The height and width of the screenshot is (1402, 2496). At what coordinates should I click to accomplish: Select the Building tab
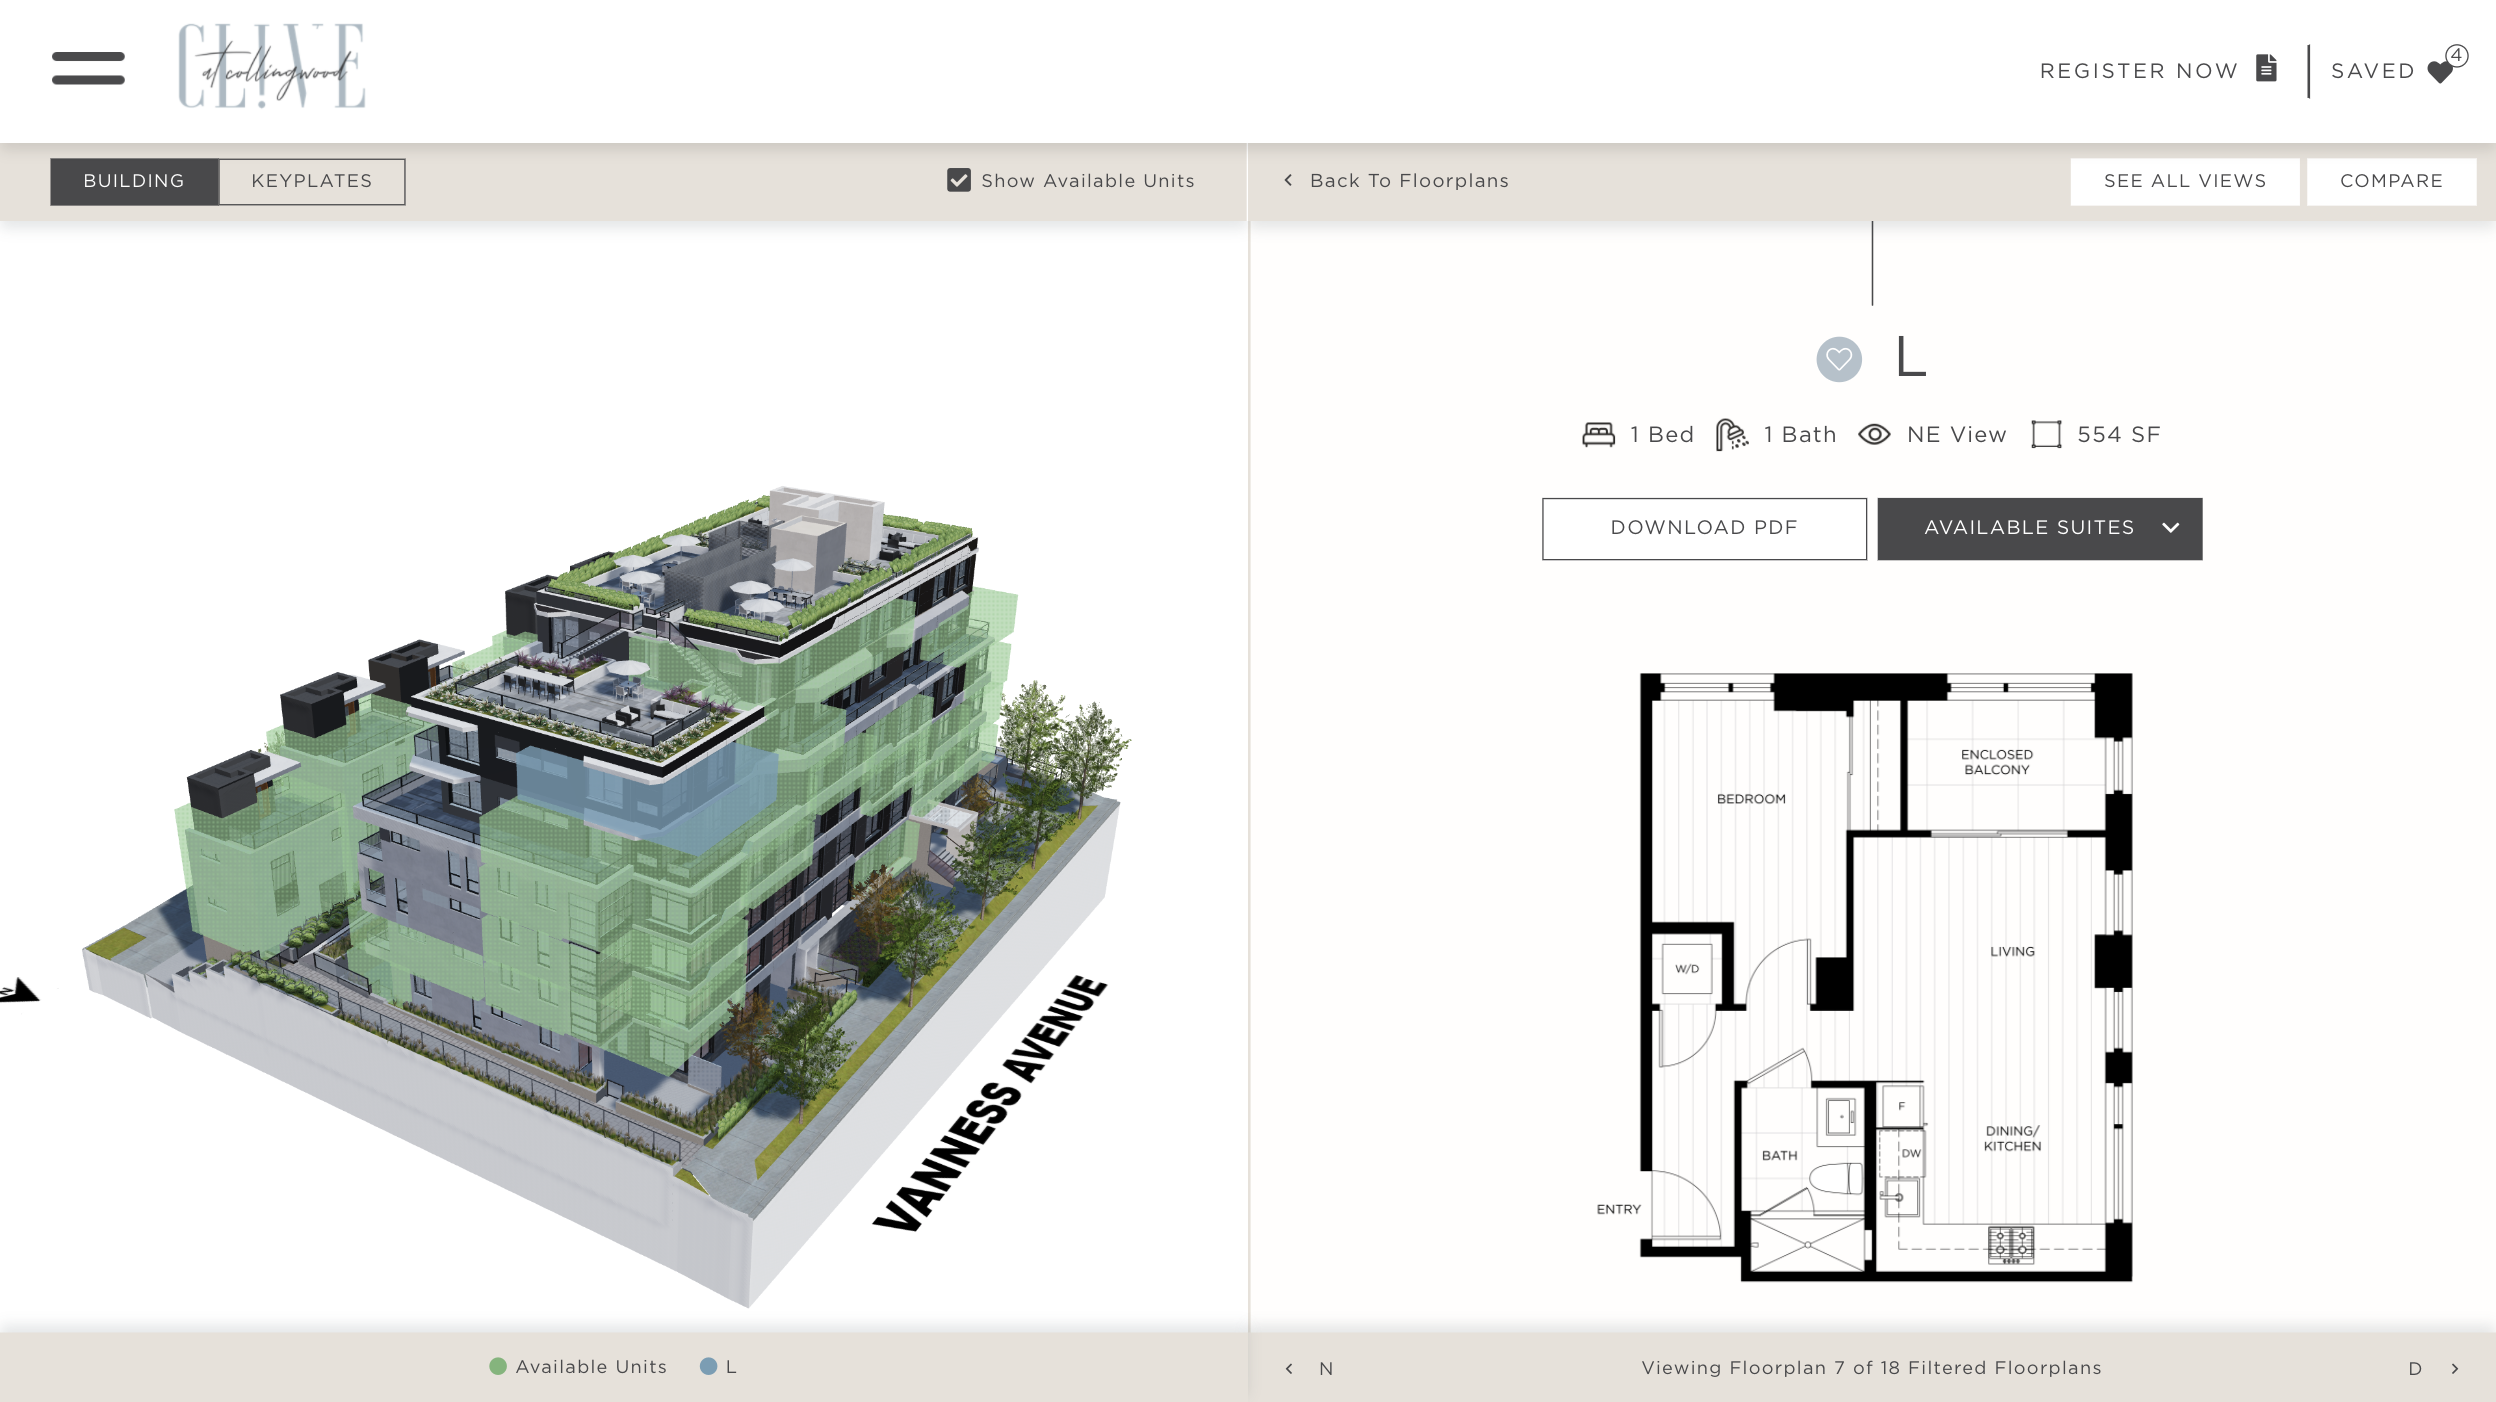pyautogui.click(x=134, y=181)
